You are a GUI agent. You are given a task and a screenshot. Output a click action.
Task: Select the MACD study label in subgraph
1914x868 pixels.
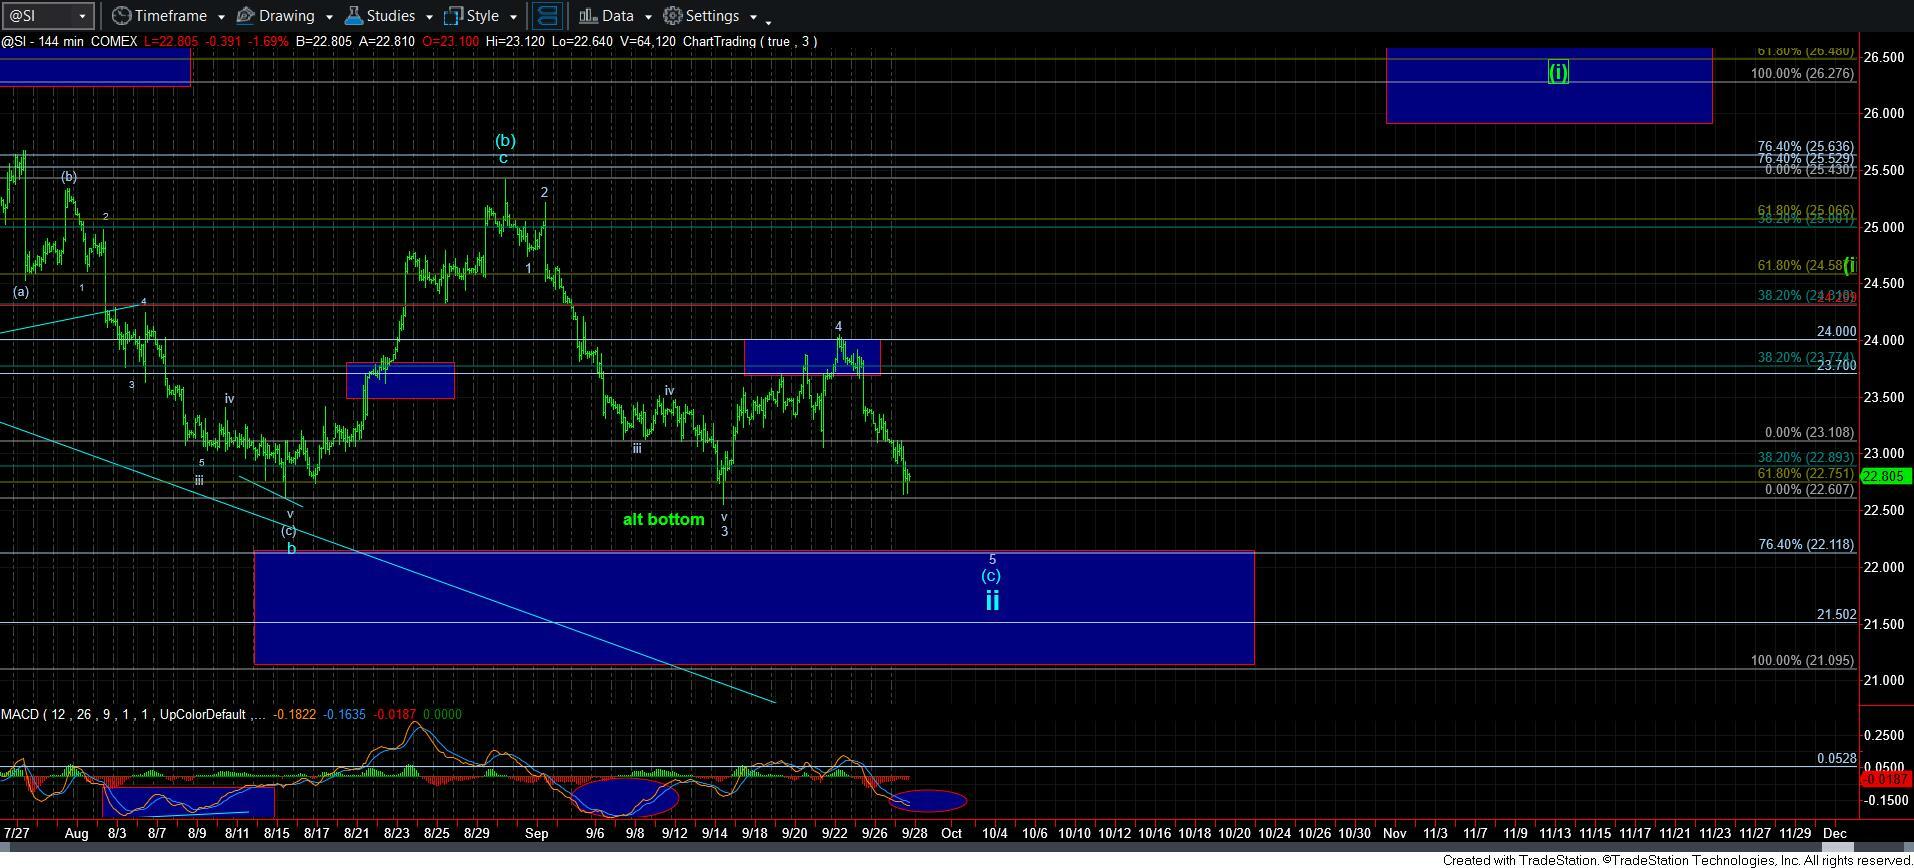click(134, 714)
